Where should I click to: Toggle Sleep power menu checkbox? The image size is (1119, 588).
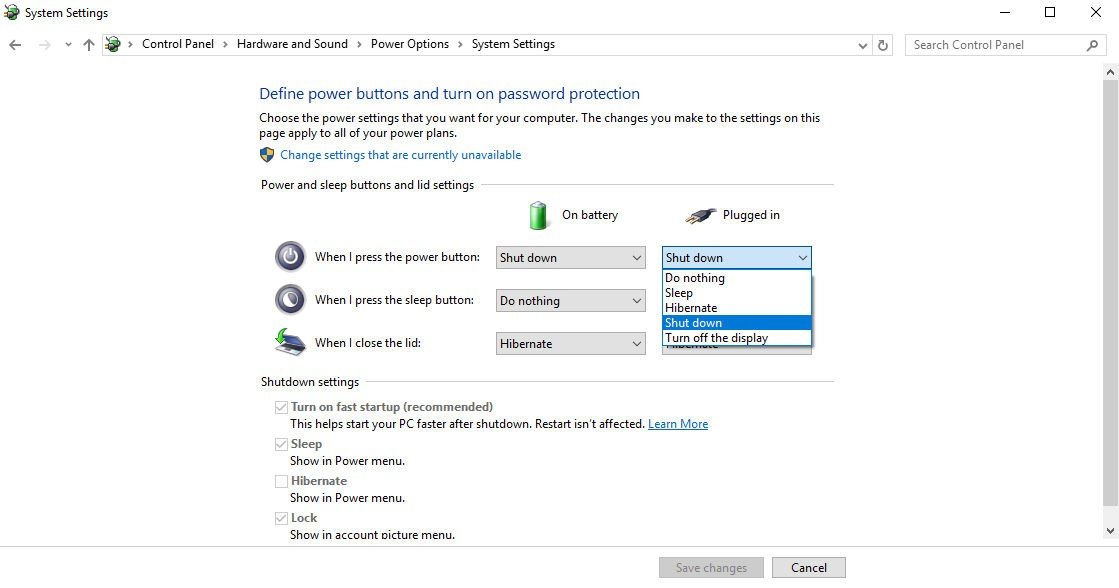pyautogui.click(x=281, y=445)
